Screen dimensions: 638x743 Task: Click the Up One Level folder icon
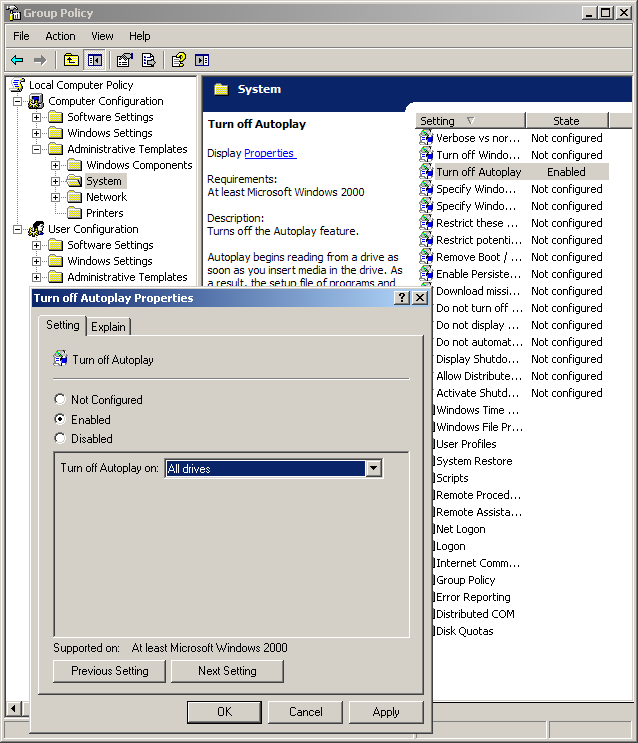click(x=72, y=60)
